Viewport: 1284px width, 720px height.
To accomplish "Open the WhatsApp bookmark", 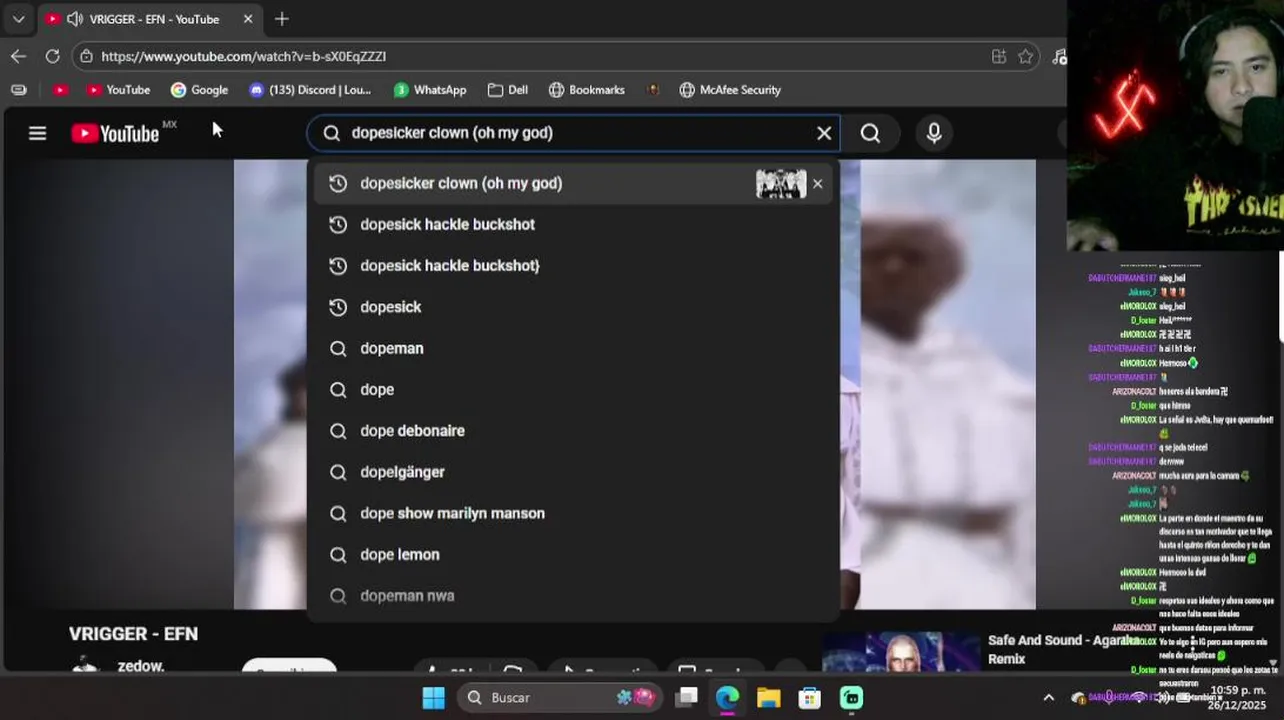I will pos(430,90).
